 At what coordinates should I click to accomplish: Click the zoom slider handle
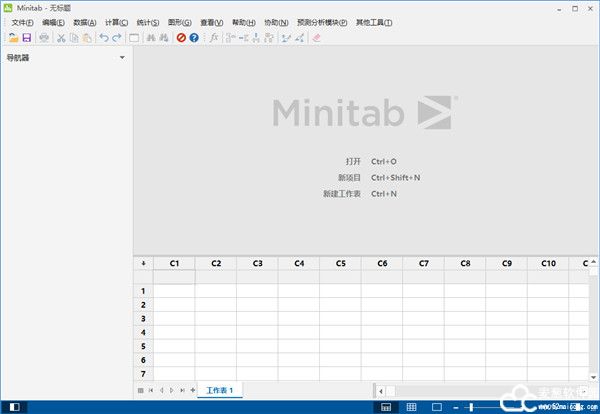pos(471,407)
